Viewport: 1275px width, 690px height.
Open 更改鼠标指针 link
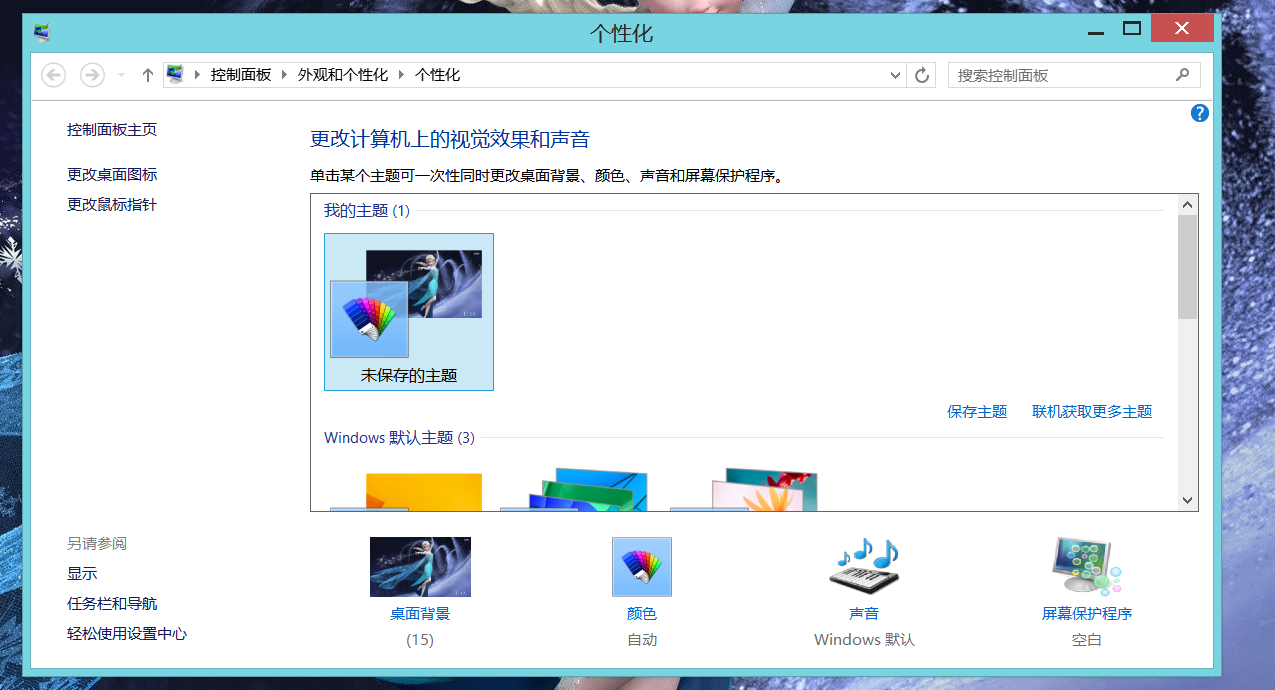coord(112,205)
